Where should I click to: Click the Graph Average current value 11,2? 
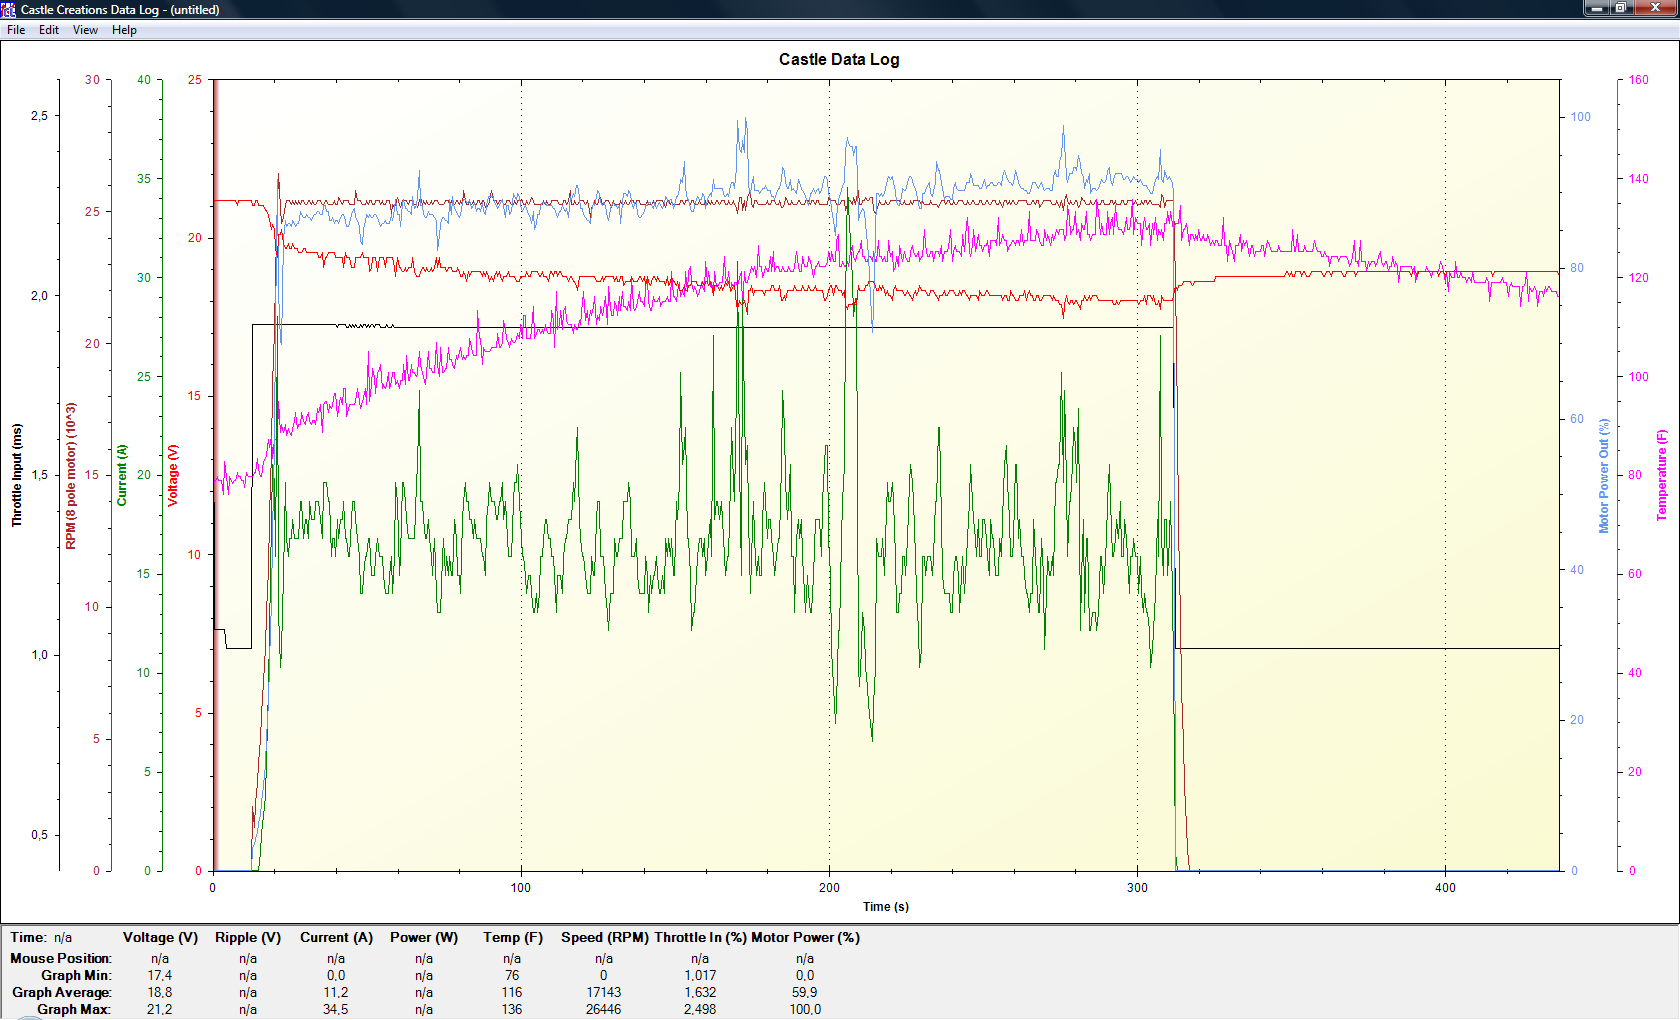coord(336,993)
